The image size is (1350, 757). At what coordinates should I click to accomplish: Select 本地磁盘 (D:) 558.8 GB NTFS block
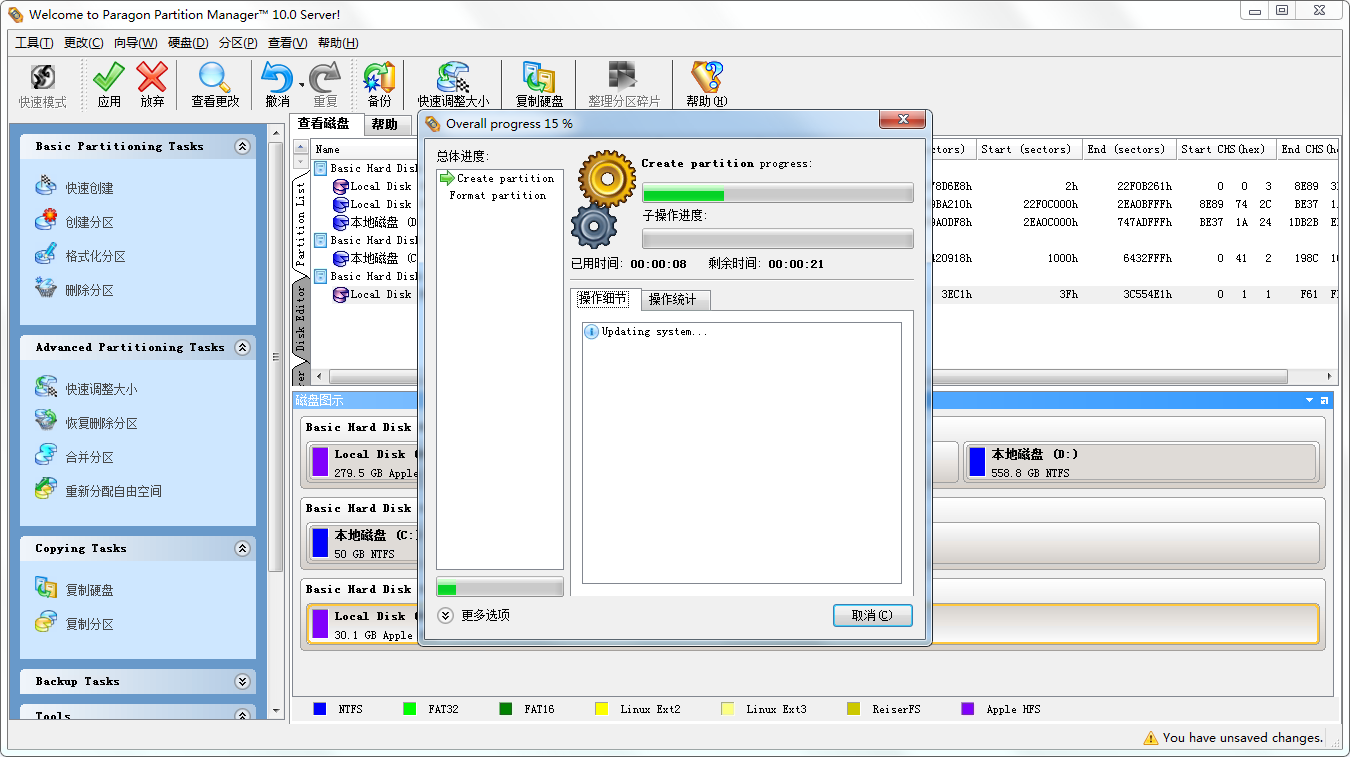1140,463
